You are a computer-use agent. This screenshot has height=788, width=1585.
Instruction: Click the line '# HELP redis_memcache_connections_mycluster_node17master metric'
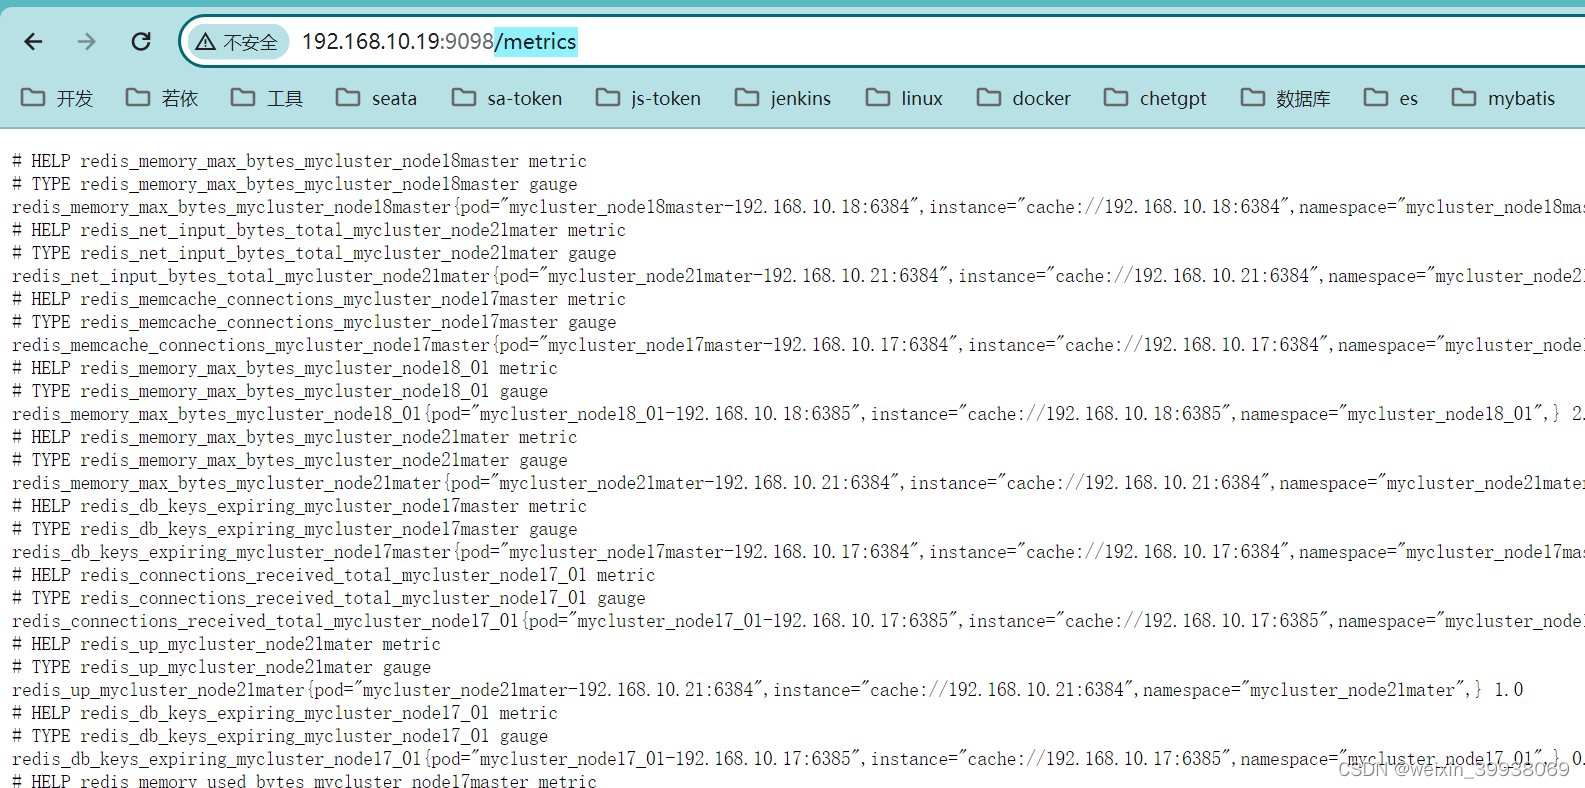[319, 299]
